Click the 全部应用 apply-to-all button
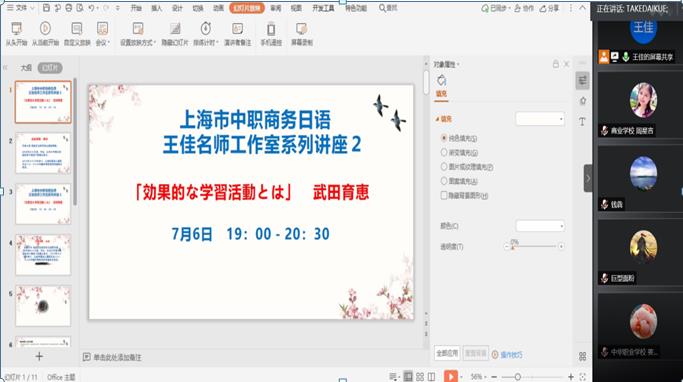Screen dimensions: 683x382 click(x=447, y=353)
